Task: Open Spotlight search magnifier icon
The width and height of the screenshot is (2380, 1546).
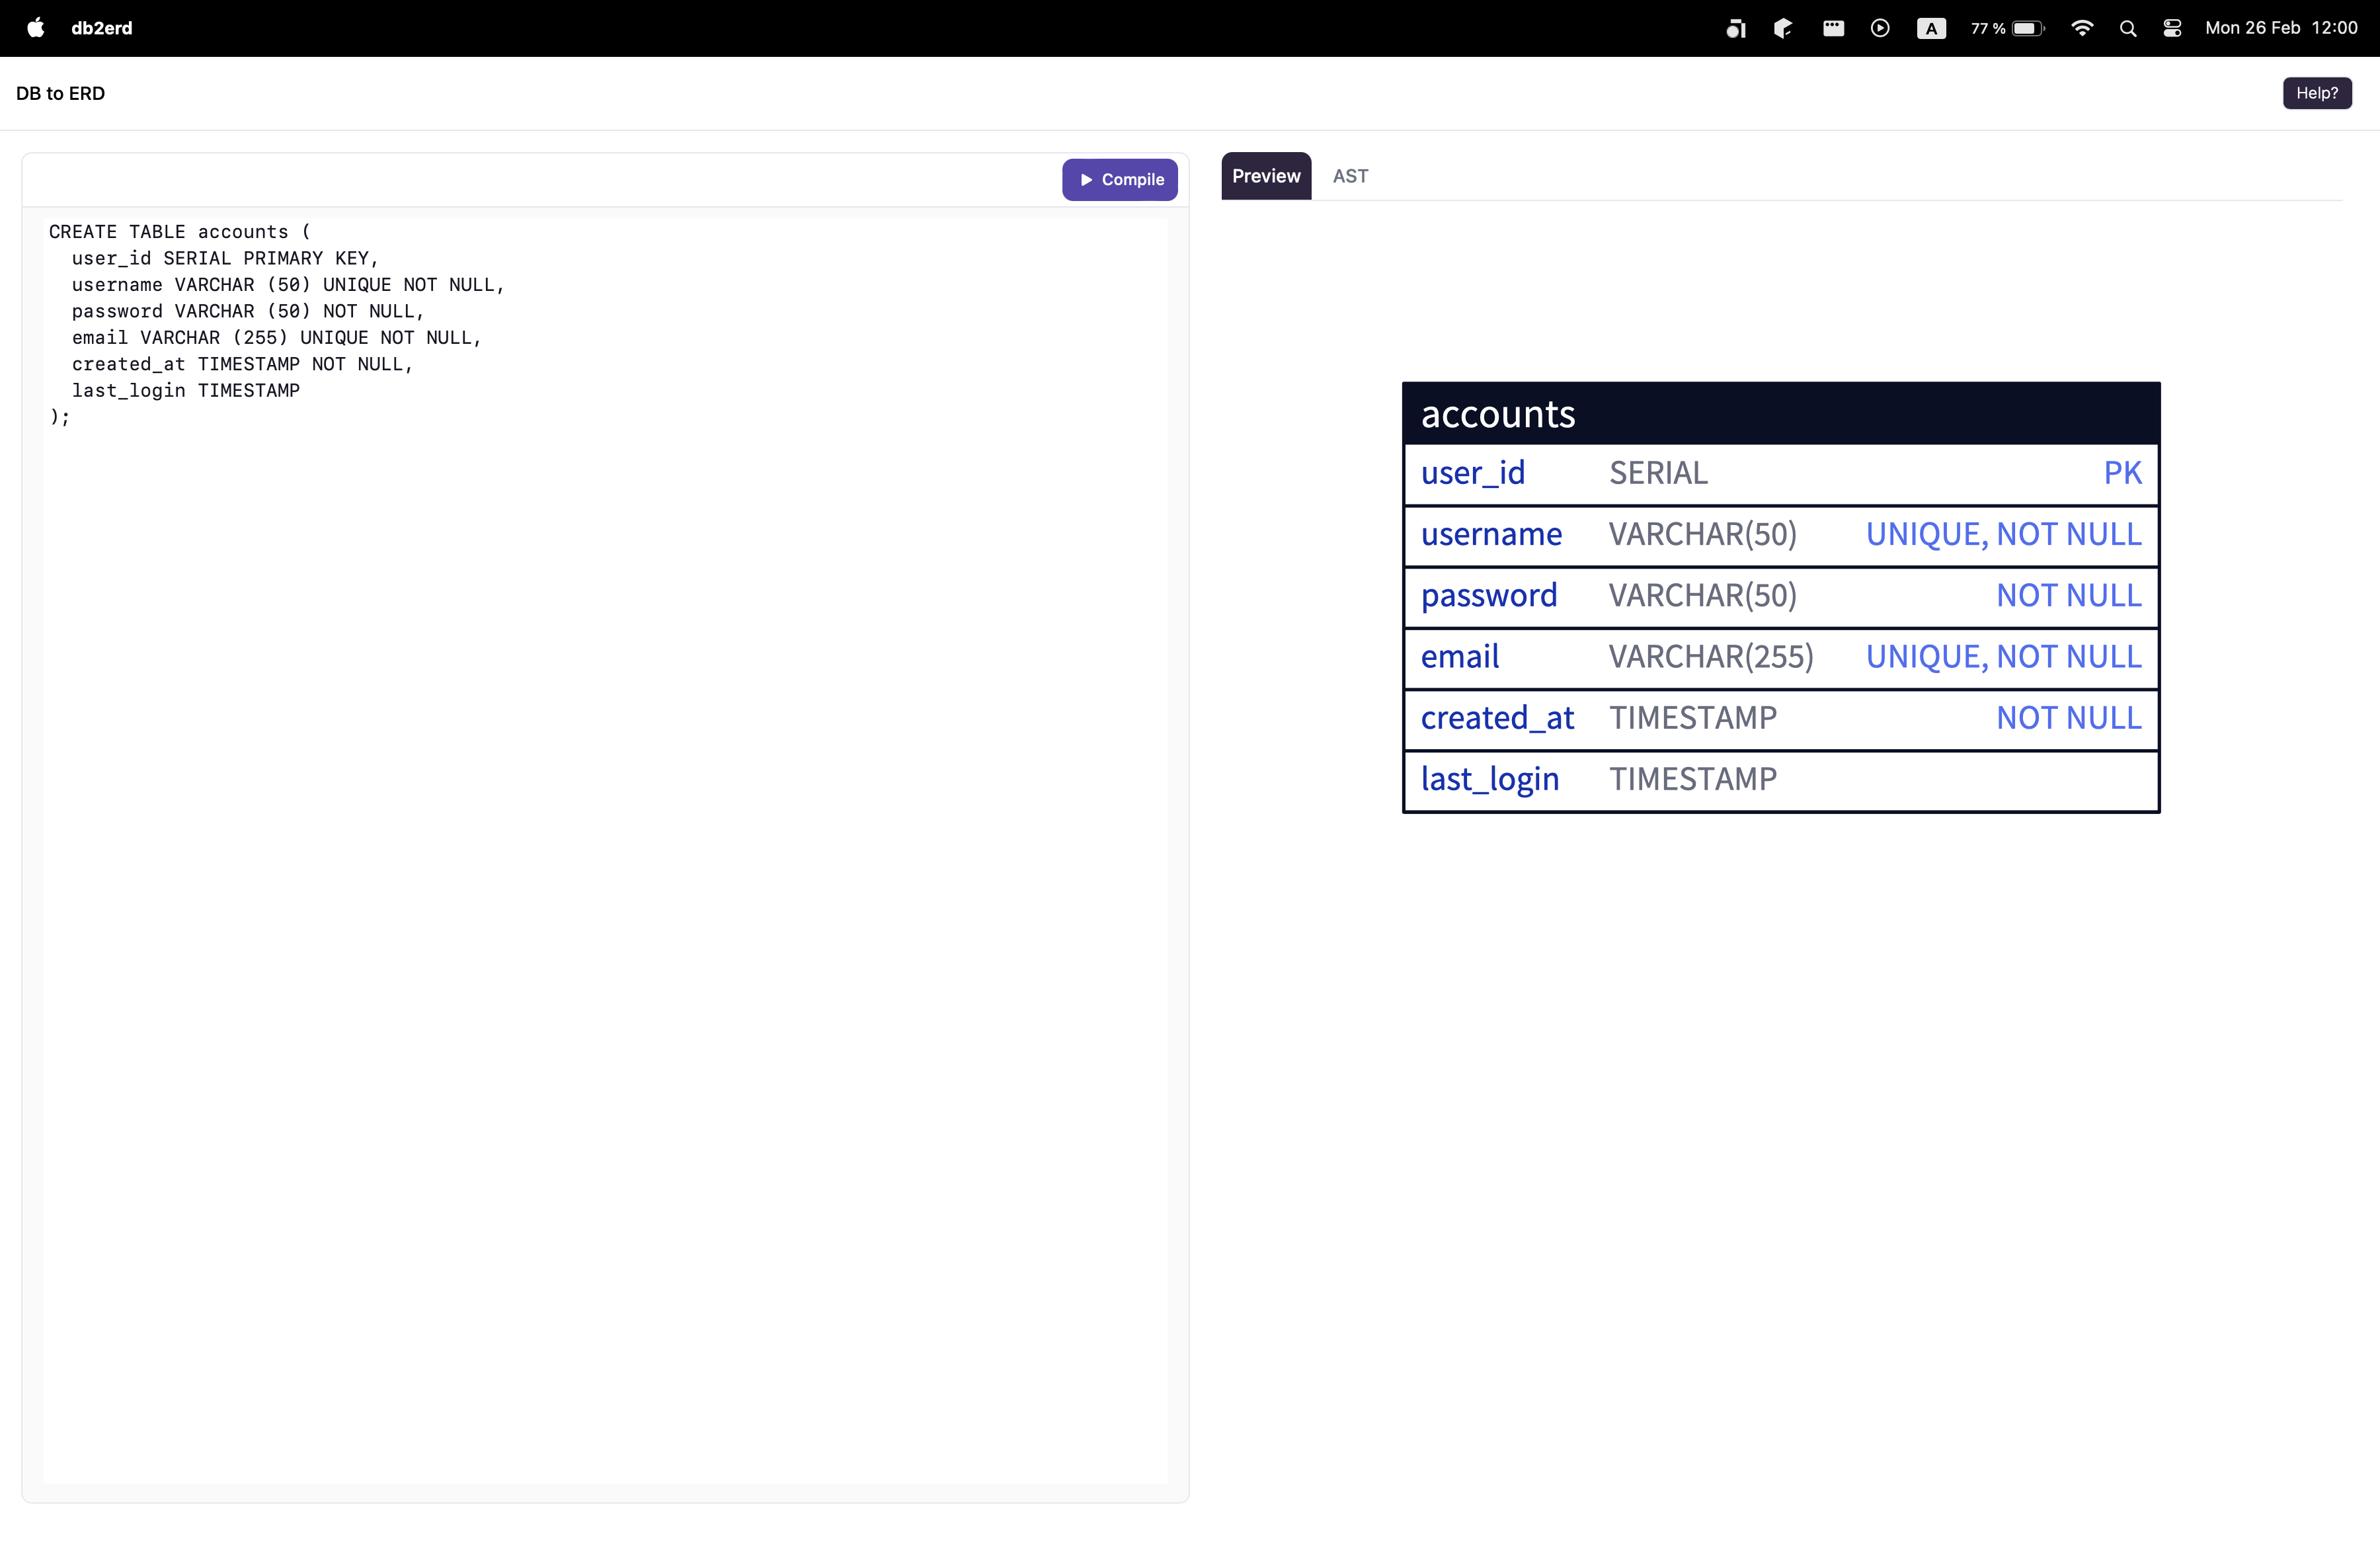Action: click(x=2127, y=28)
